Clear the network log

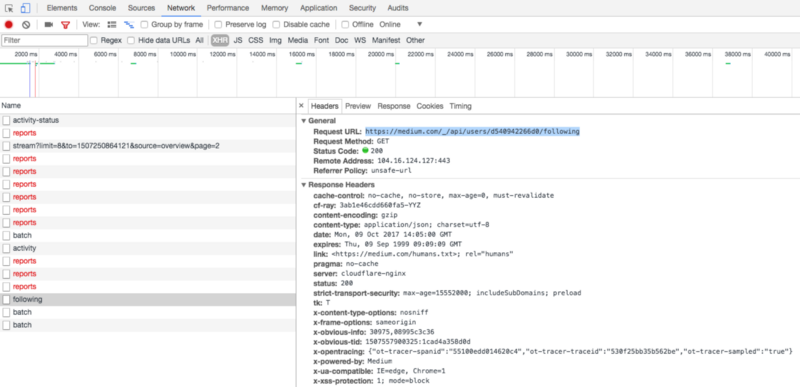click(x=26, y=24)
